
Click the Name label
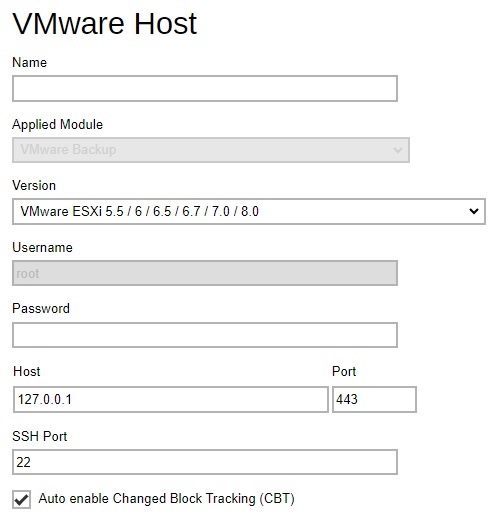click(x=30, y=62)
